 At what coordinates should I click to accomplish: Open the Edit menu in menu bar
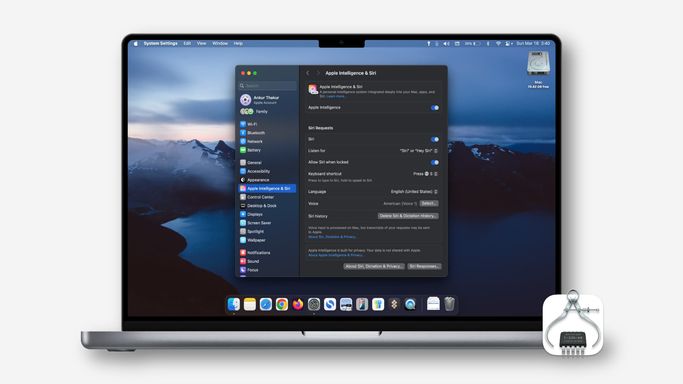click(x=187, y=44)
